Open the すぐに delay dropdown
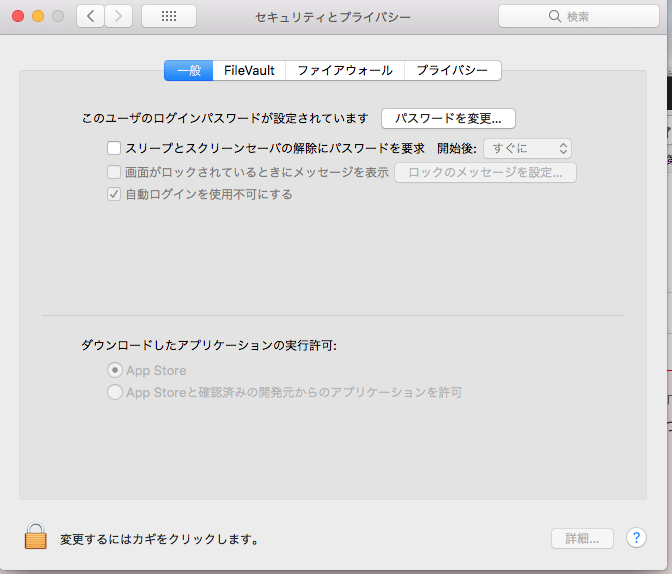Screen dimensions: 672x574 pyautogui.click(x=528, y=148)
